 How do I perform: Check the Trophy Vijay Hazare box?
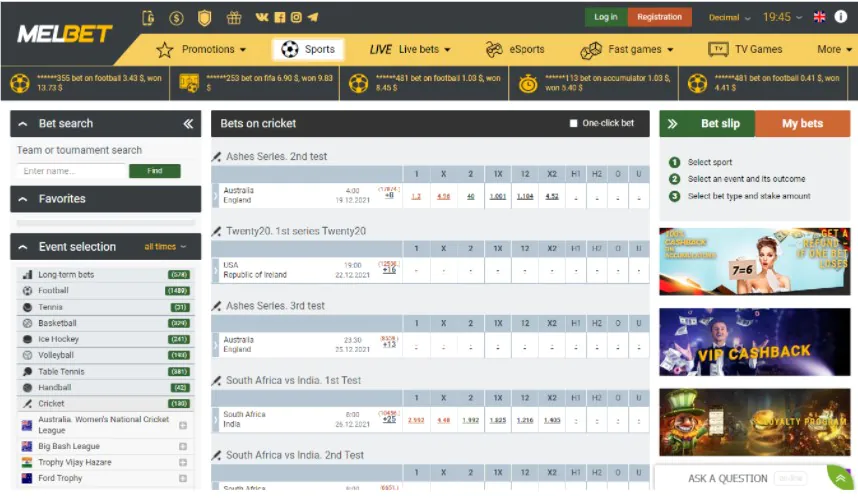tap(183, 462)
